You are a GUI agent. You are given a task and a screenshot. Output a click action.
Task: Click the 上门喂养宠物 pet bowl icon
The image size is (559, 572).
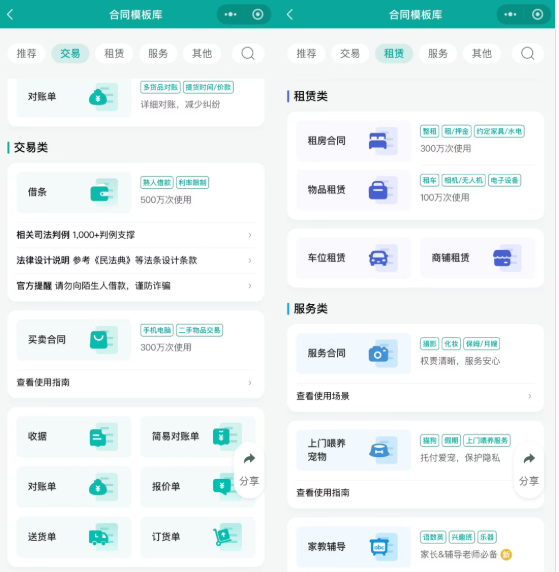tap(383, 450)
